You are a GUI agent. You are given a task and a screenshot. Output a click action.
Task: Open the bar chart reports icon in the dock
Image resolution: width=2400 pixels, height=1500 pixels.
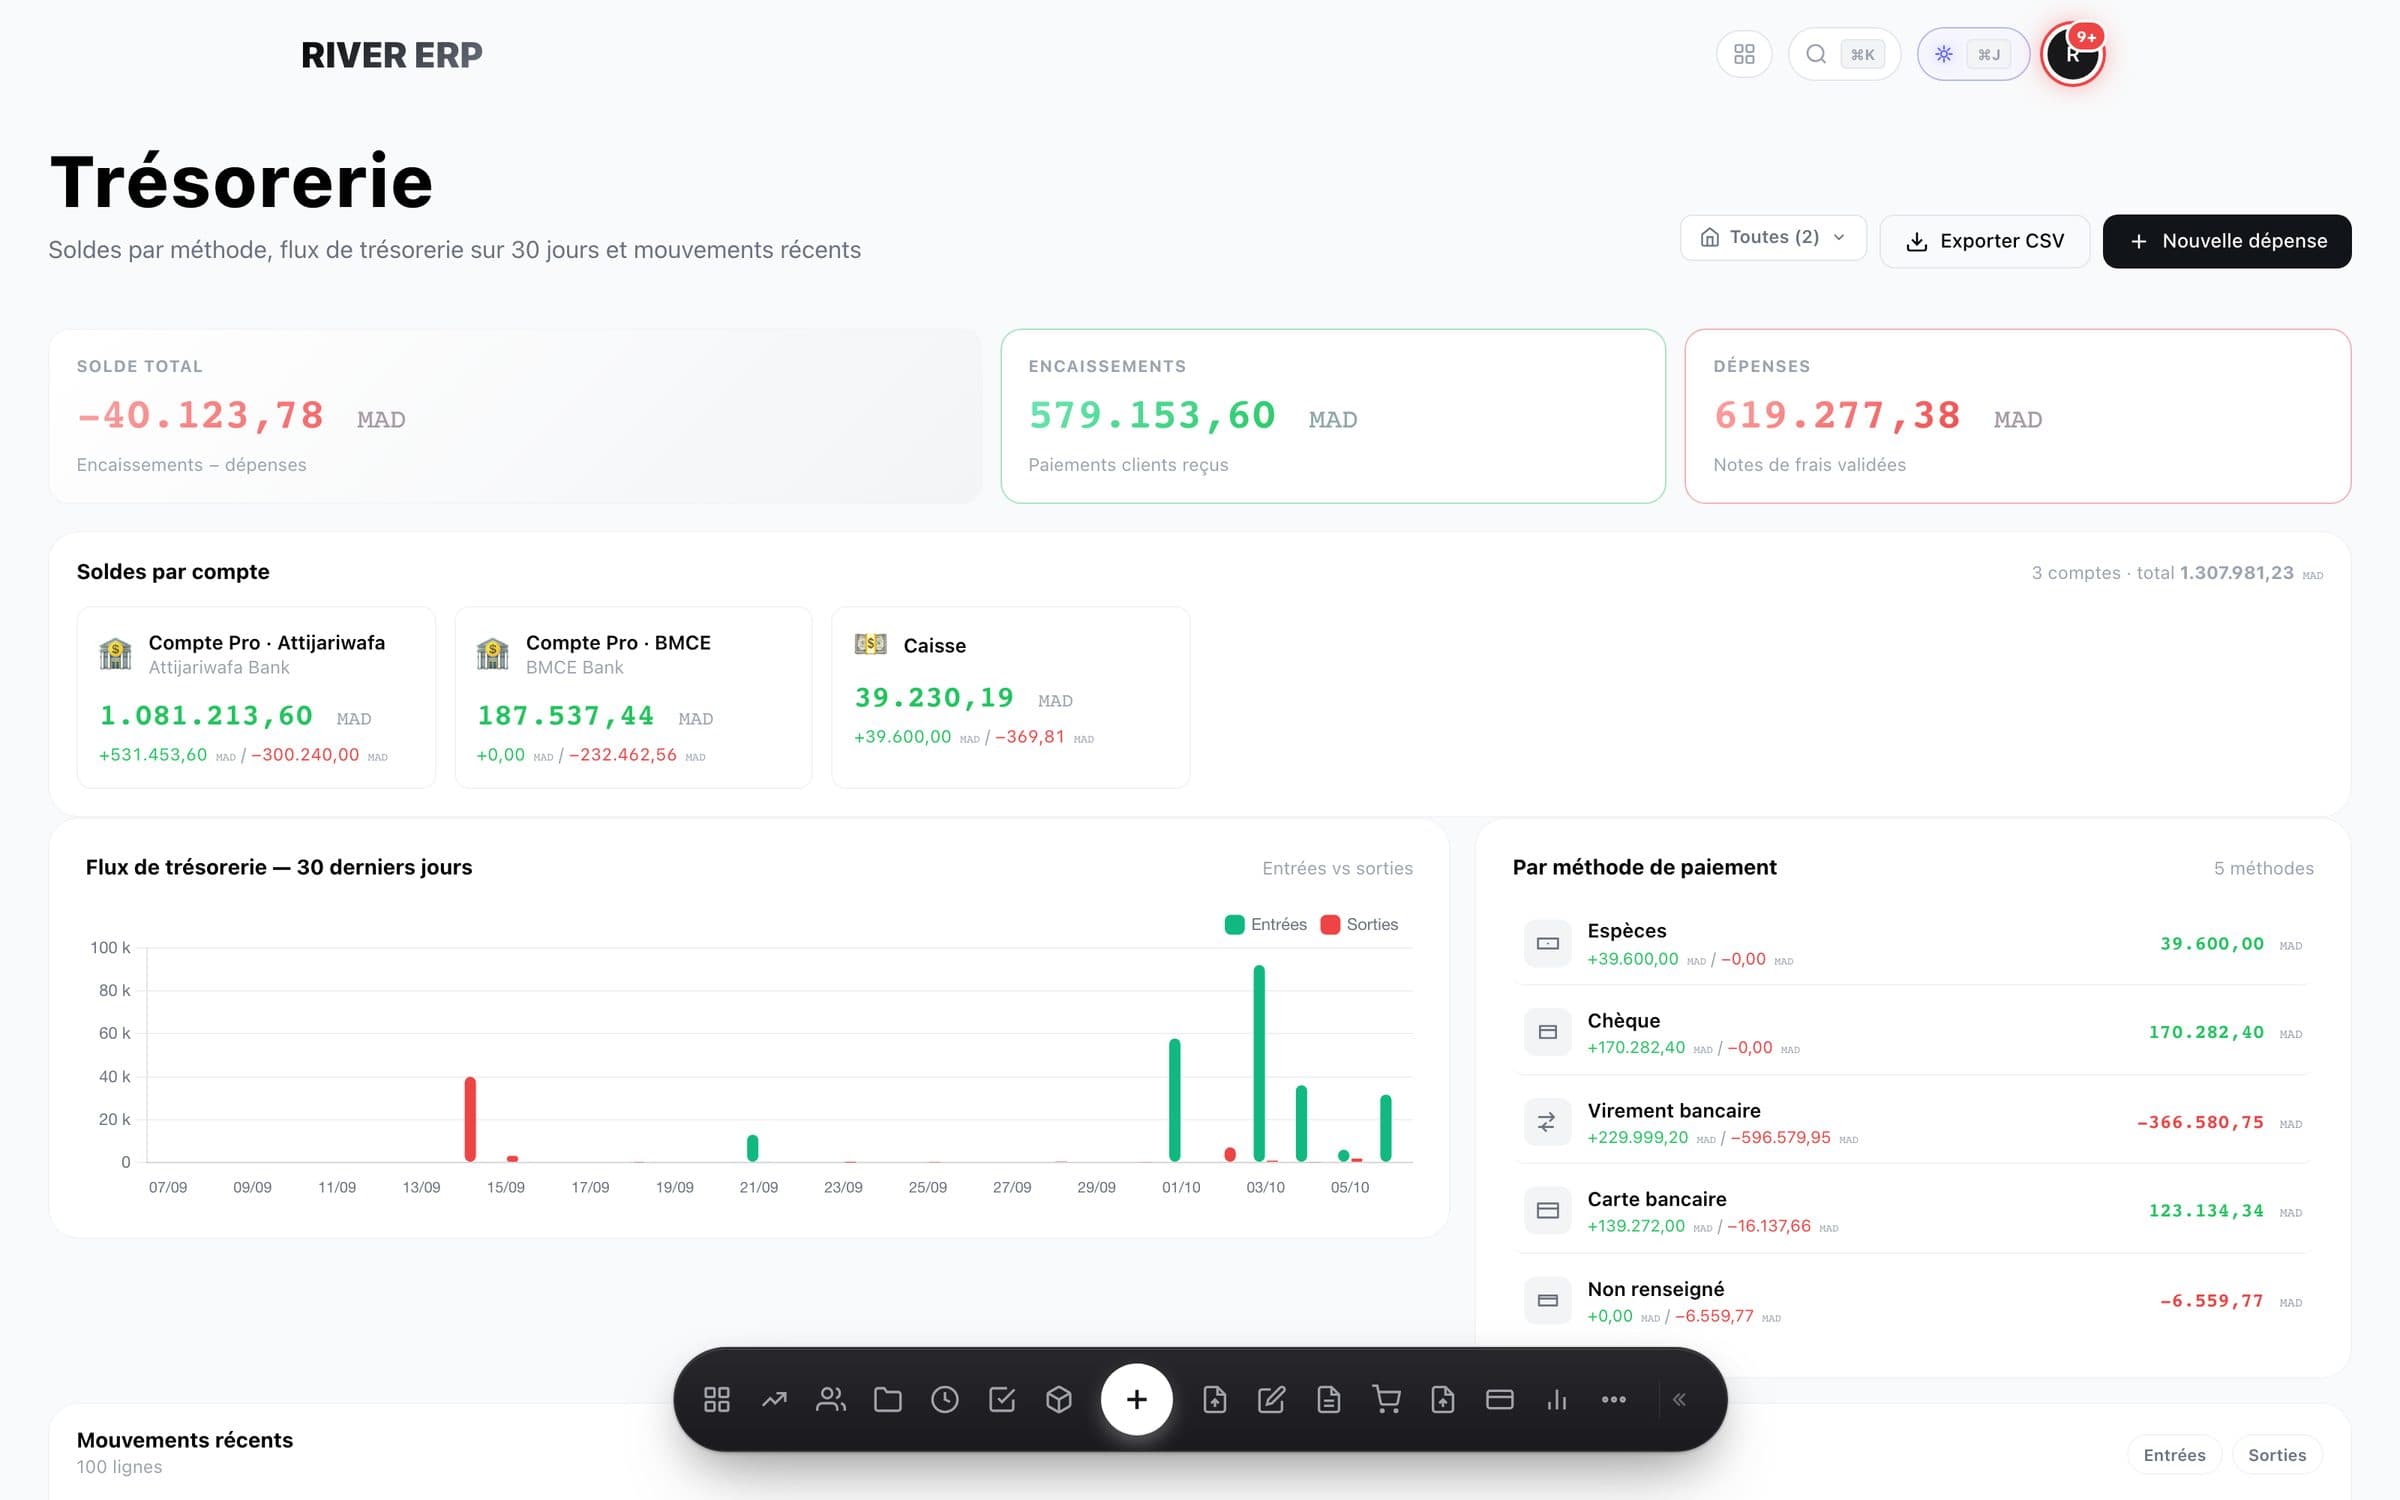(1557, 1399)
